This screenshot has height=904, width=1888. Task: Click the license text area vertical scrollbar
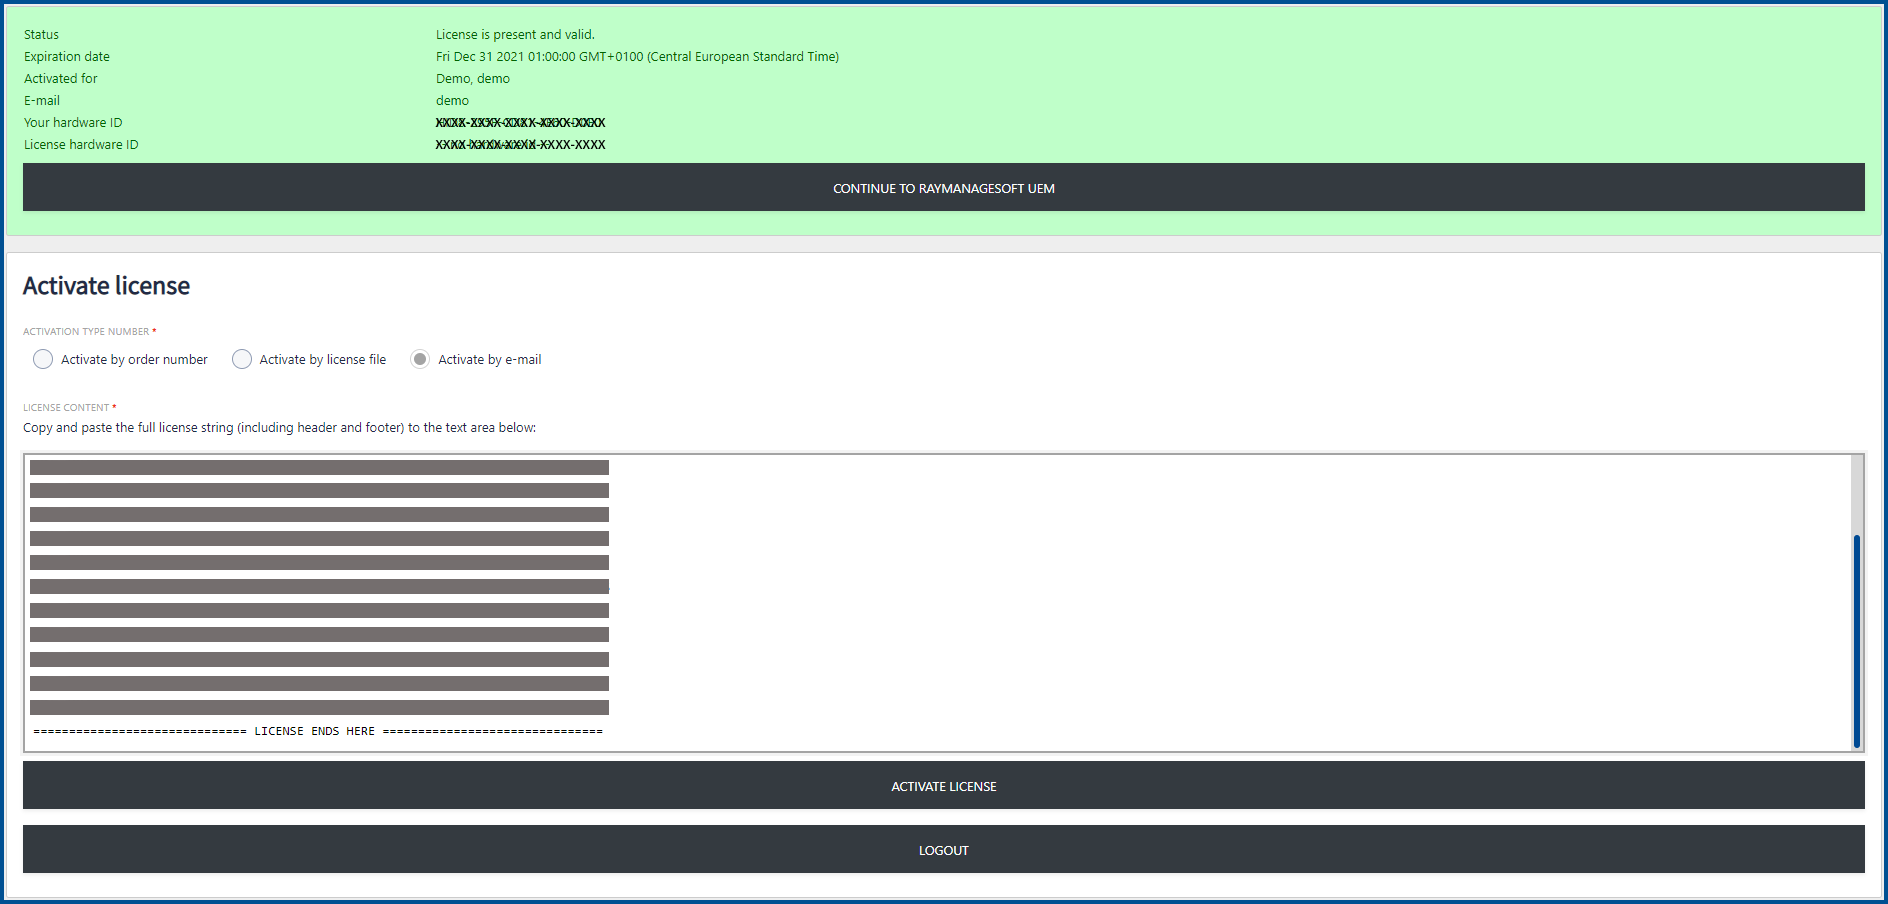click(1856, 640)
